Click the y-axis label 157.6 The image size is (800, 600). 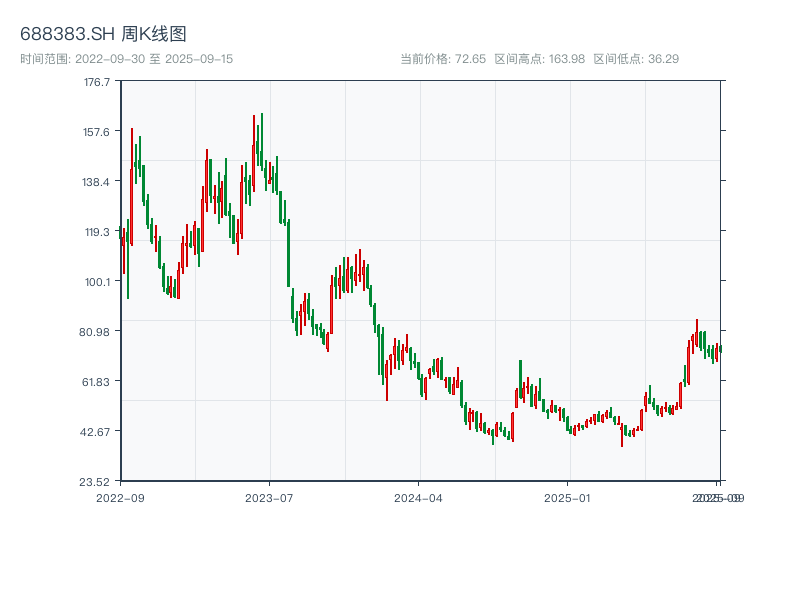click(x=96, y=132)
